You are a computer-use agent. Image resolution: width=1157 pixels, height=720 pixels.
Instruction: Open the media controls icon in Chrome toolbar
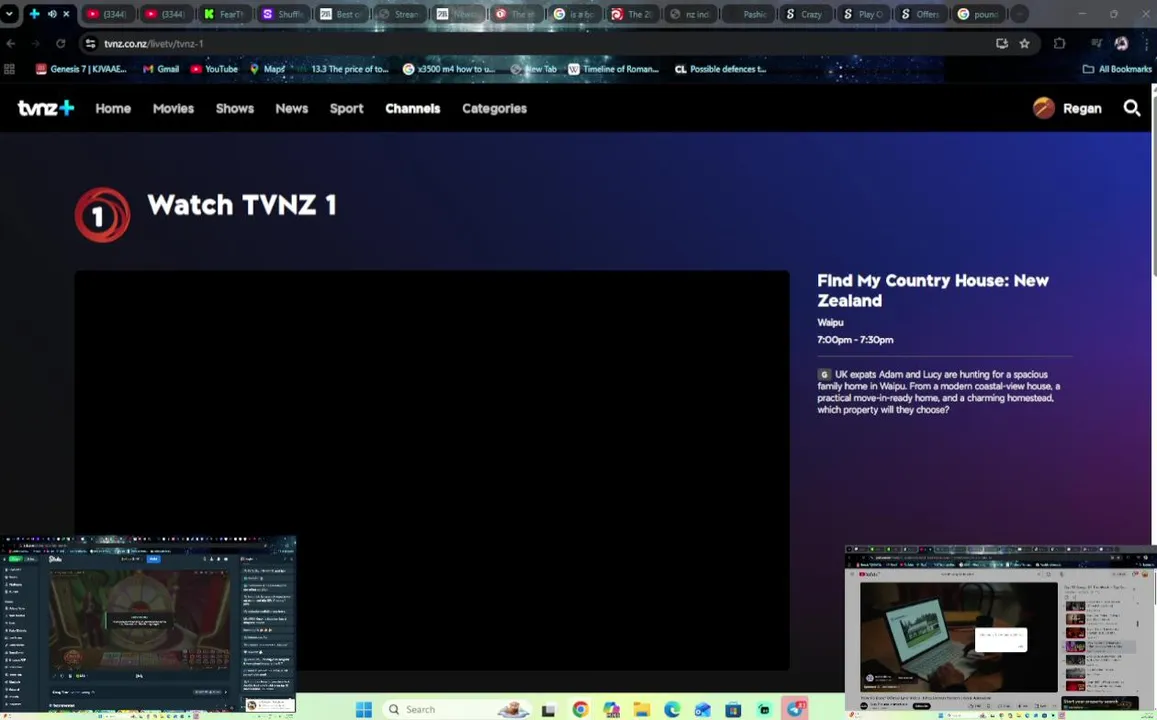pos(1096,44)
